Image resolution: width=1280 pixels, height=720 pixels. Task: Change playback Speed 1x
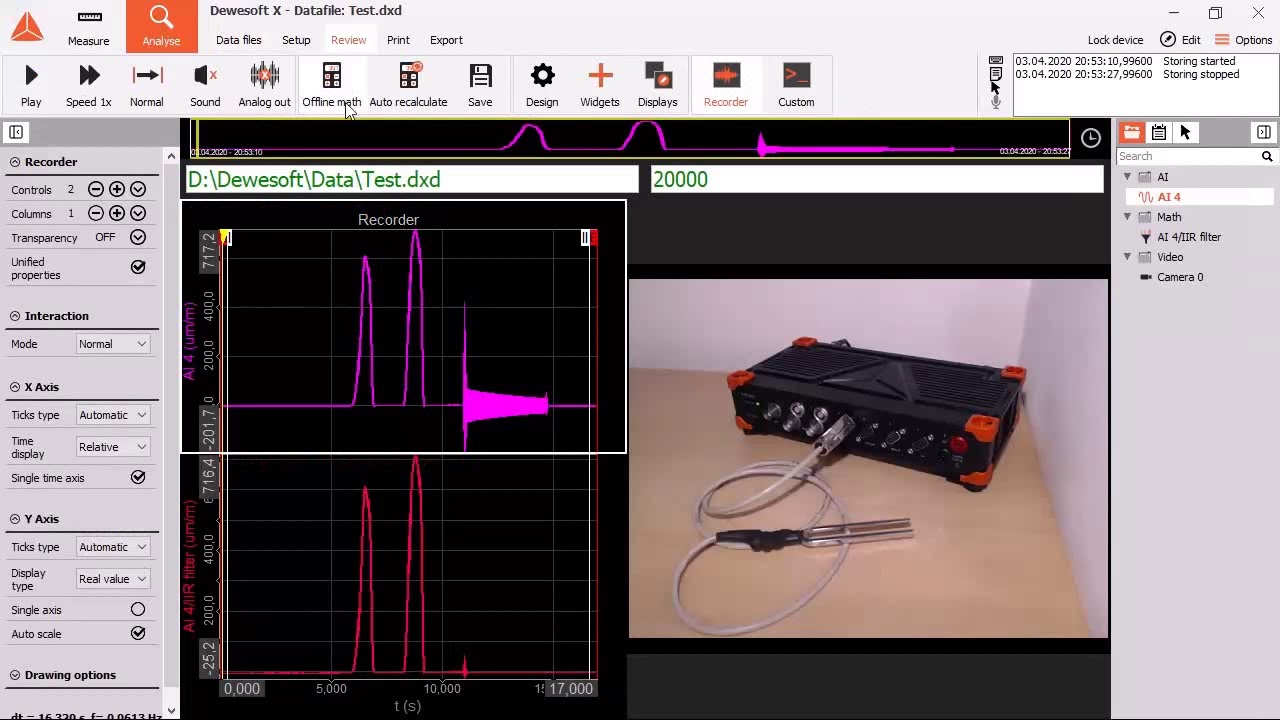pos(88,85)
